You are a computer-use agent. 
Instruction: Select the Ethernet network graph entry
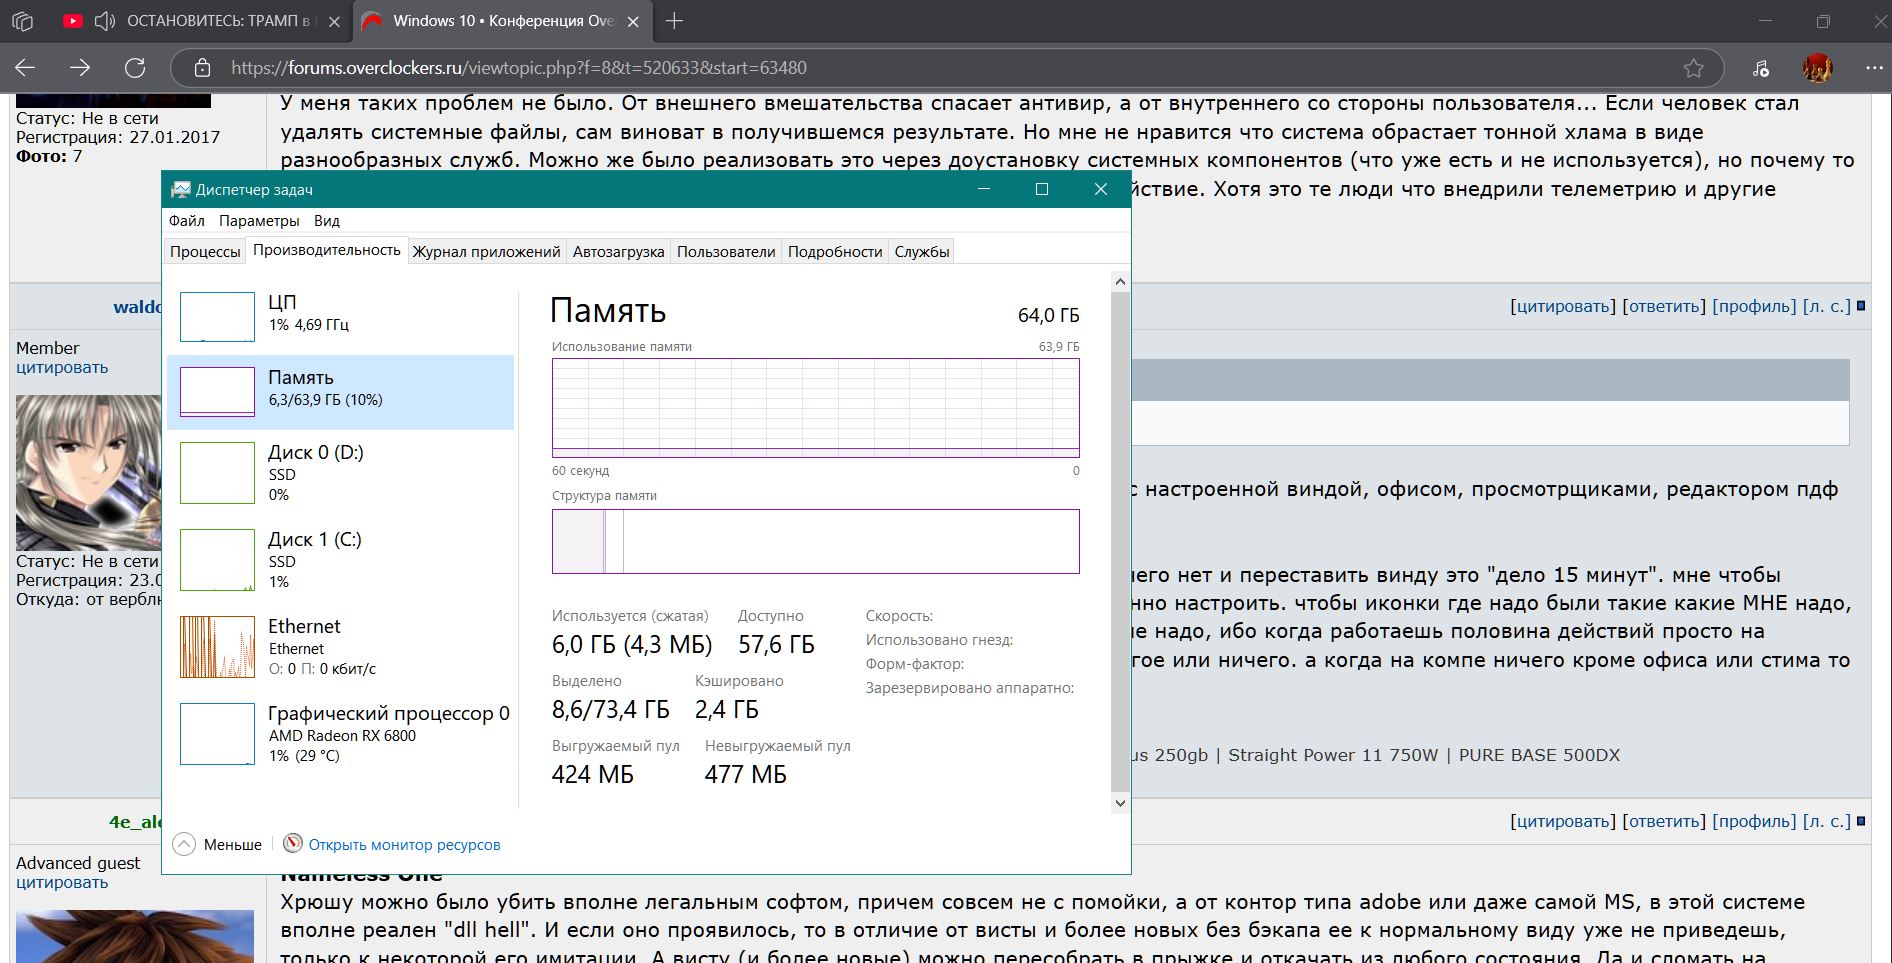tap(341, 647)
